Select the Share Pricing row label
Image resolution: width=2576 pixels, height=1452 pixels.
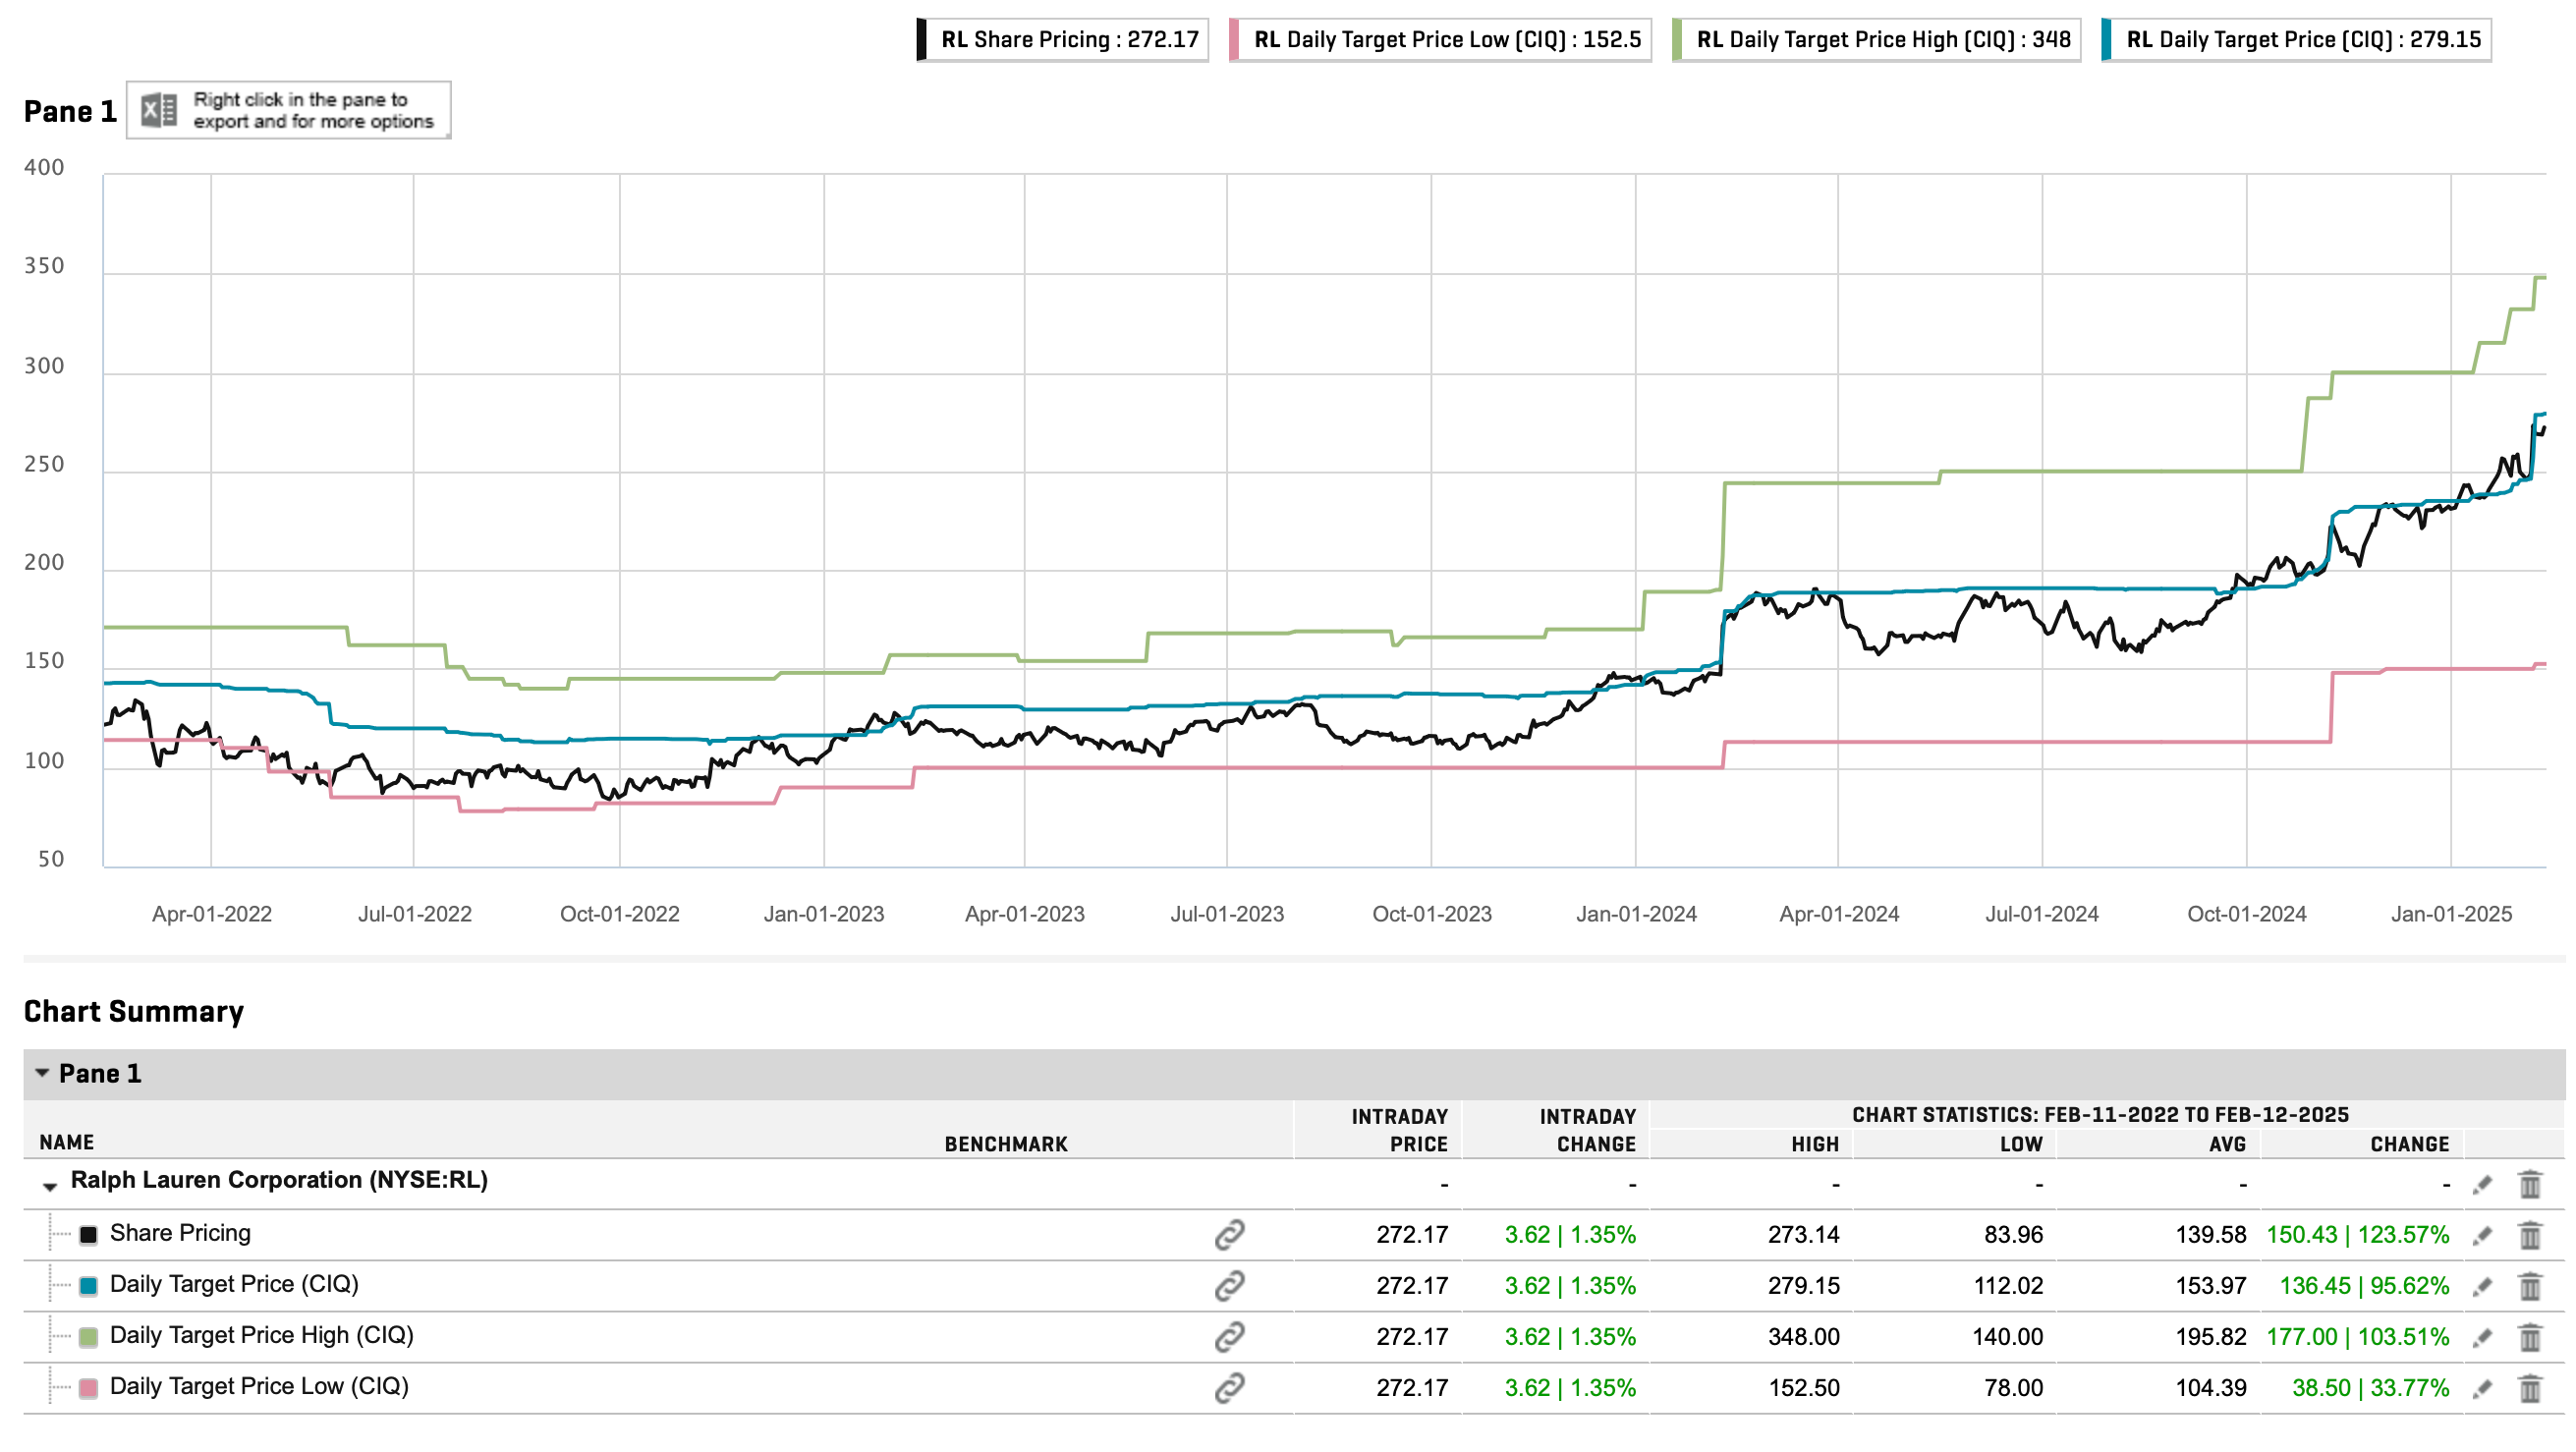180,1233
